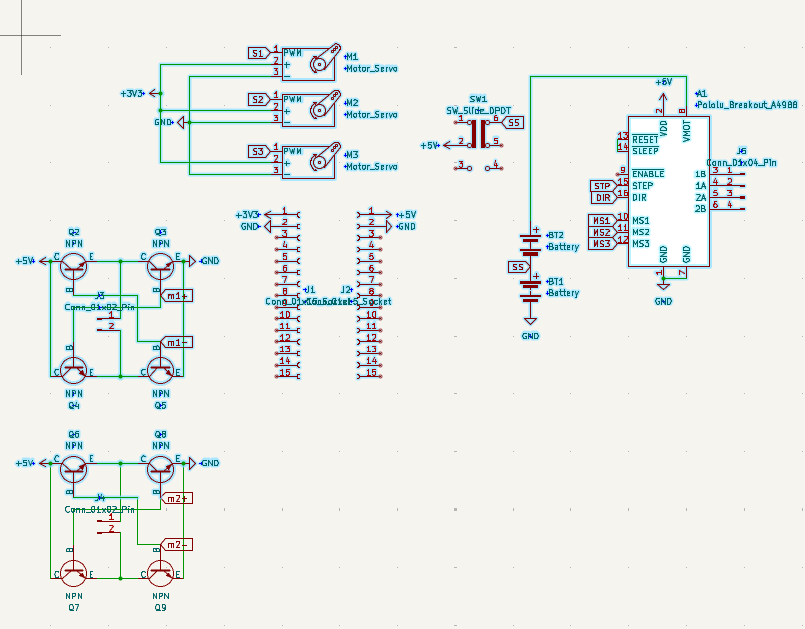Click the STP input label
Viewport: 805px width, 629px height.
click(600, 184)
